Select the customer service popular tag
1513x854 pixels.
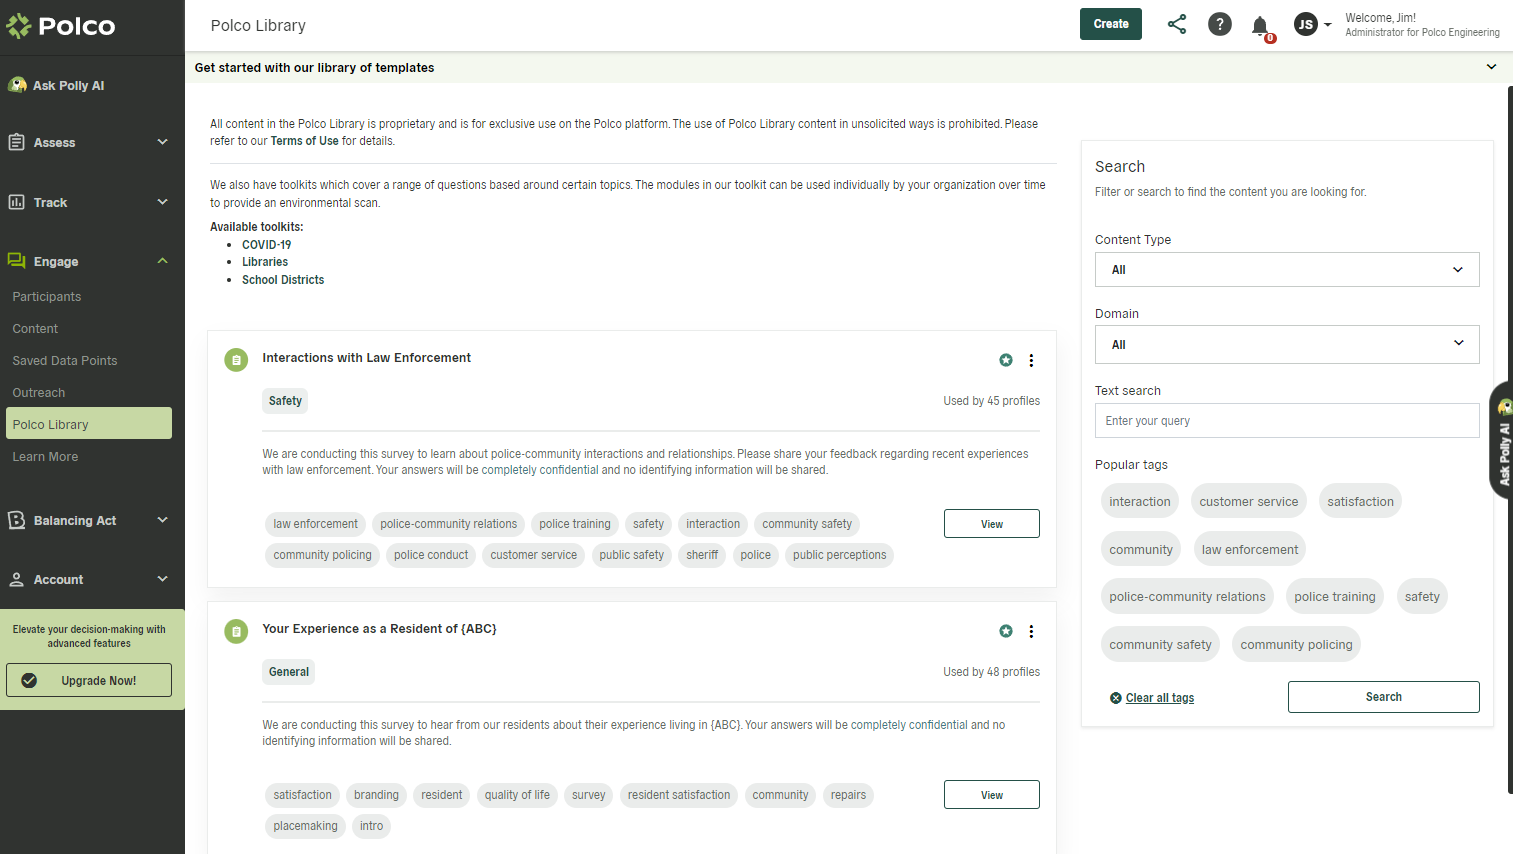(1249, 502)
